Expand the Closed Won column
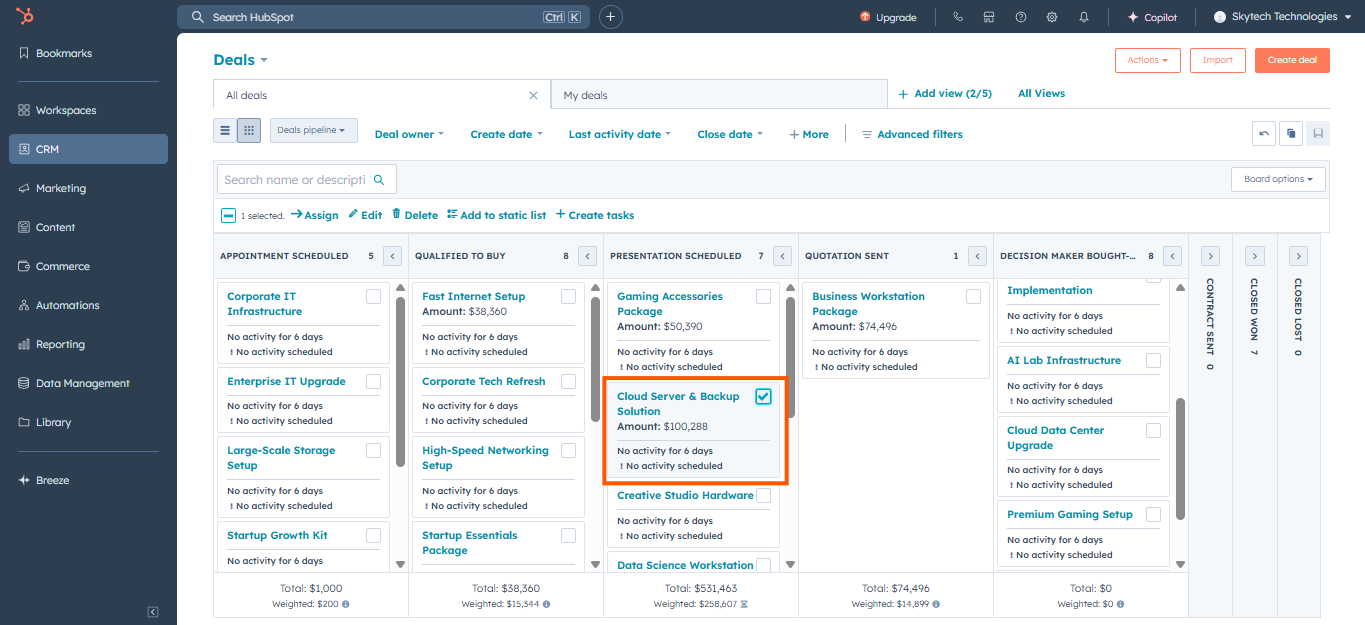 1255,256
